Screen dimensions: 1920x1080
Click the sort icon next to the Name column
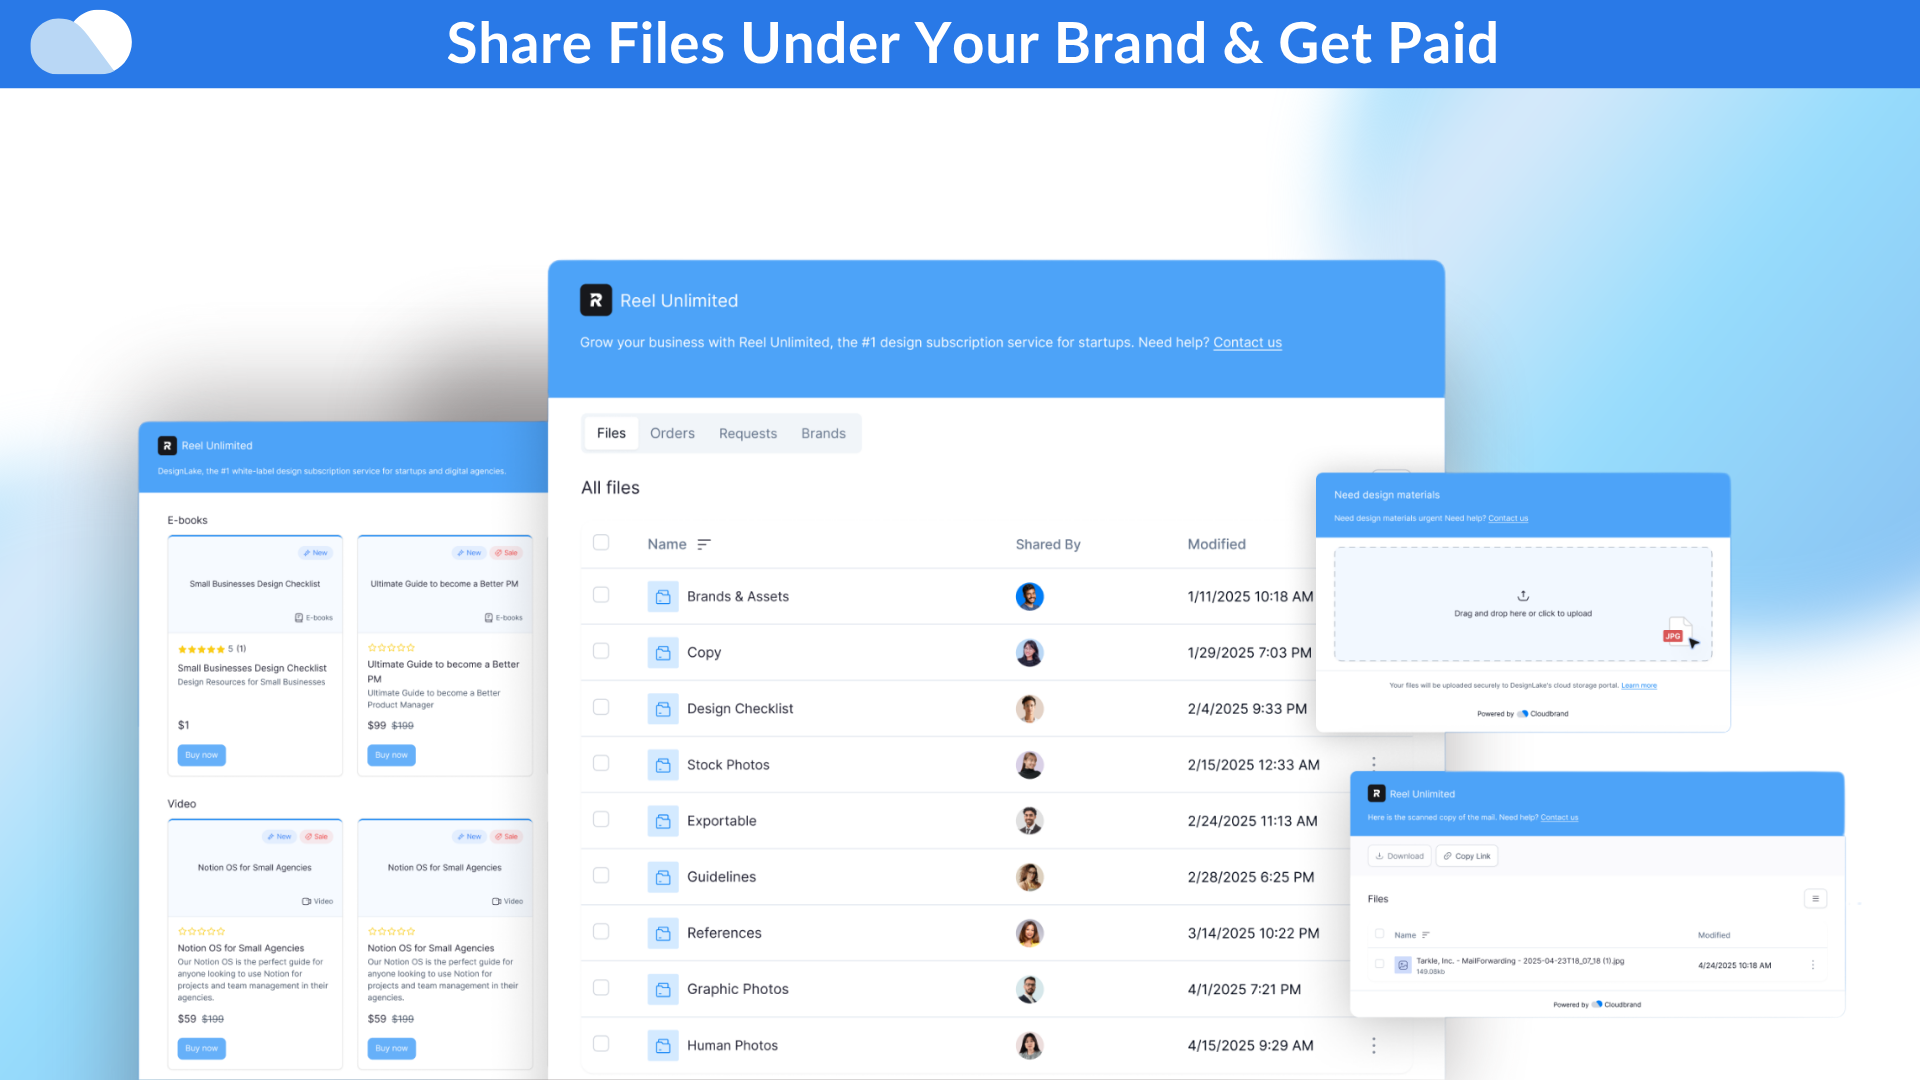click(704, 544)
